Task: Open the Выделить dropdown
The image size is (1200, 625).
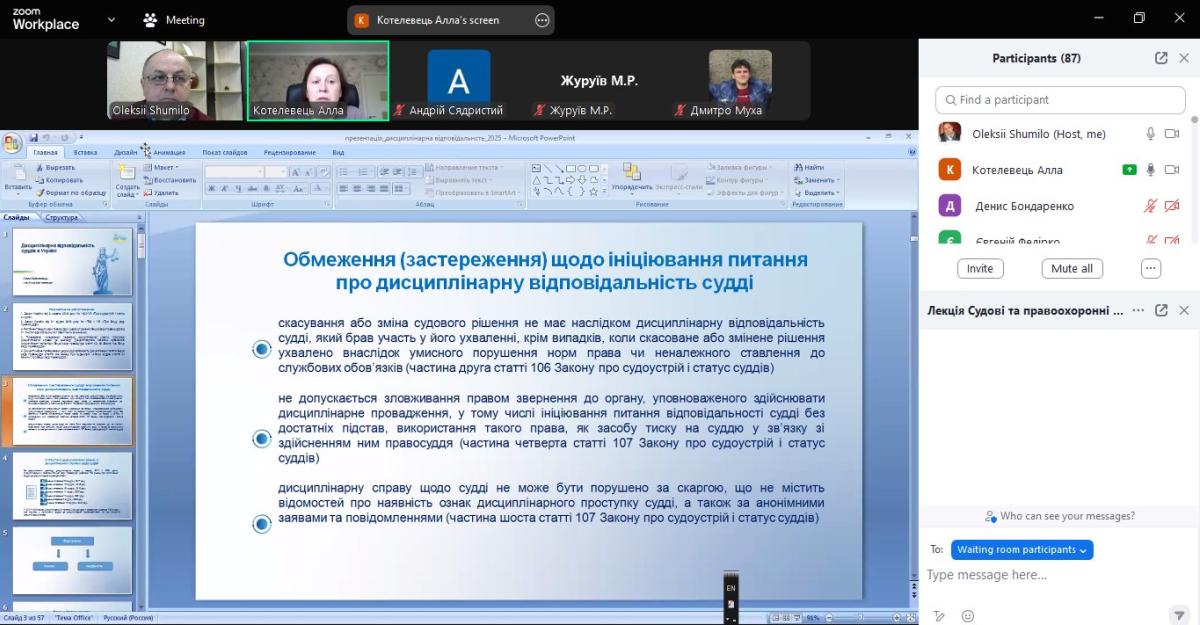Action: pyautogui.click(x=818, y=192)
